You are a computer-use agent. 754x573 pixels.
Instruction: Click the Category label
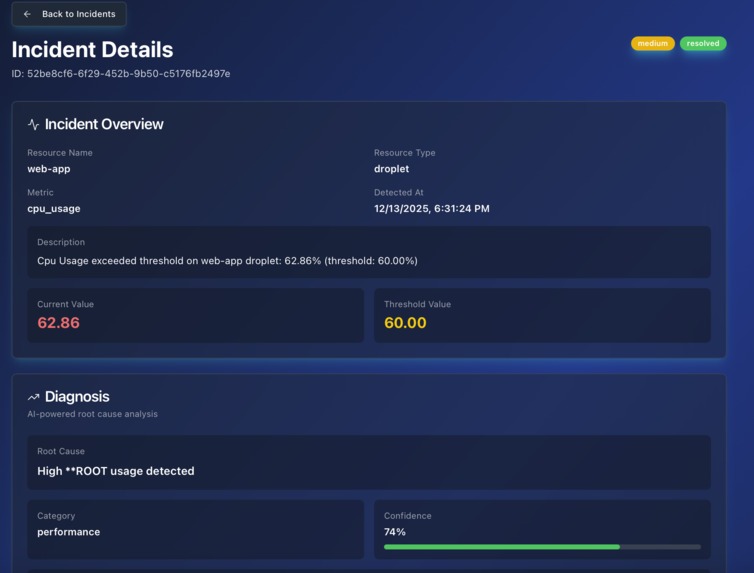(x=56, y=516)
